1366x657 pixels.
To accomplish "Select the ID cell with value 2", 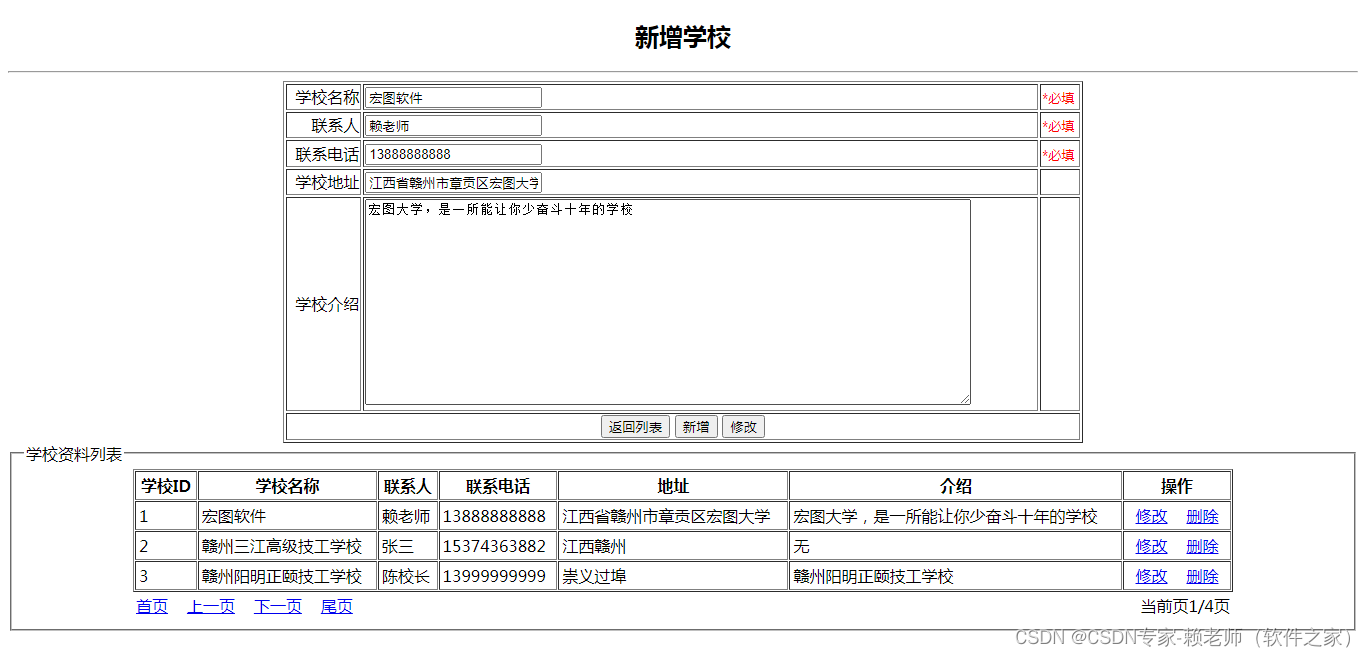I will (166, 546).
